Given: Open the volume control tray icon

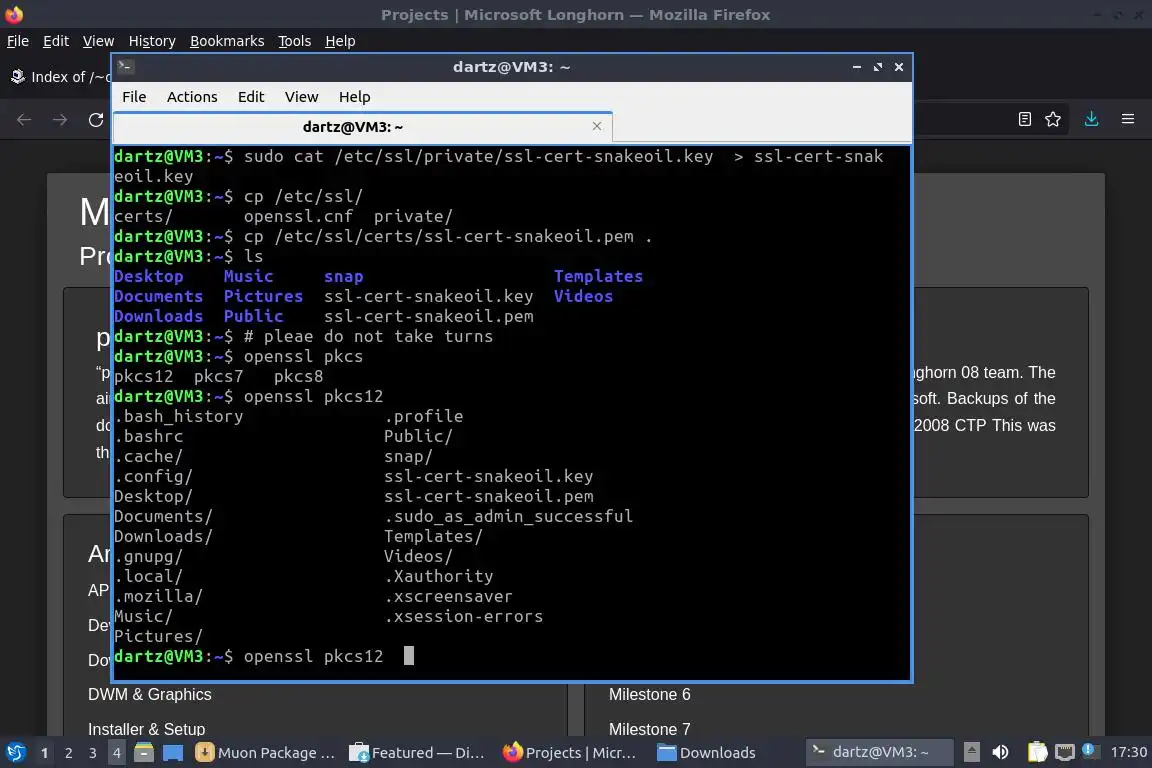Looking at the screenshot, I should coord(1000,752).
